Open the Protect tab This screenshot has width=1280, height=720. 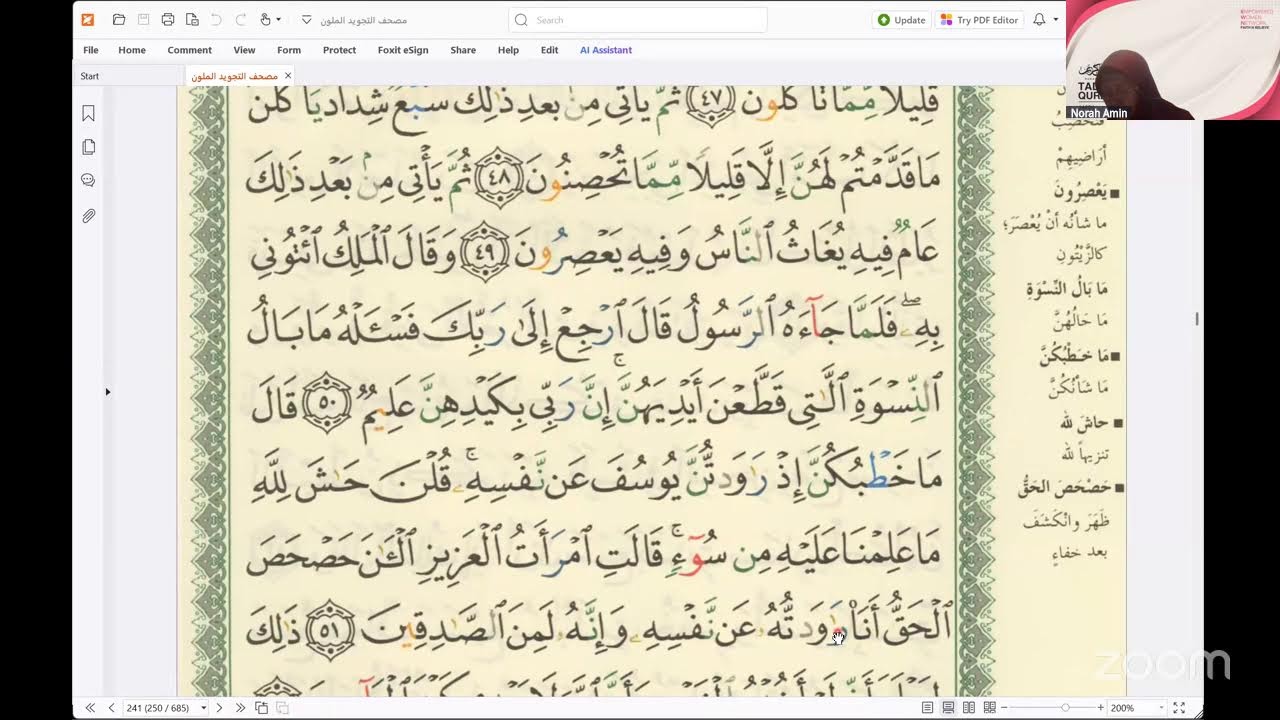click(339, 50)
